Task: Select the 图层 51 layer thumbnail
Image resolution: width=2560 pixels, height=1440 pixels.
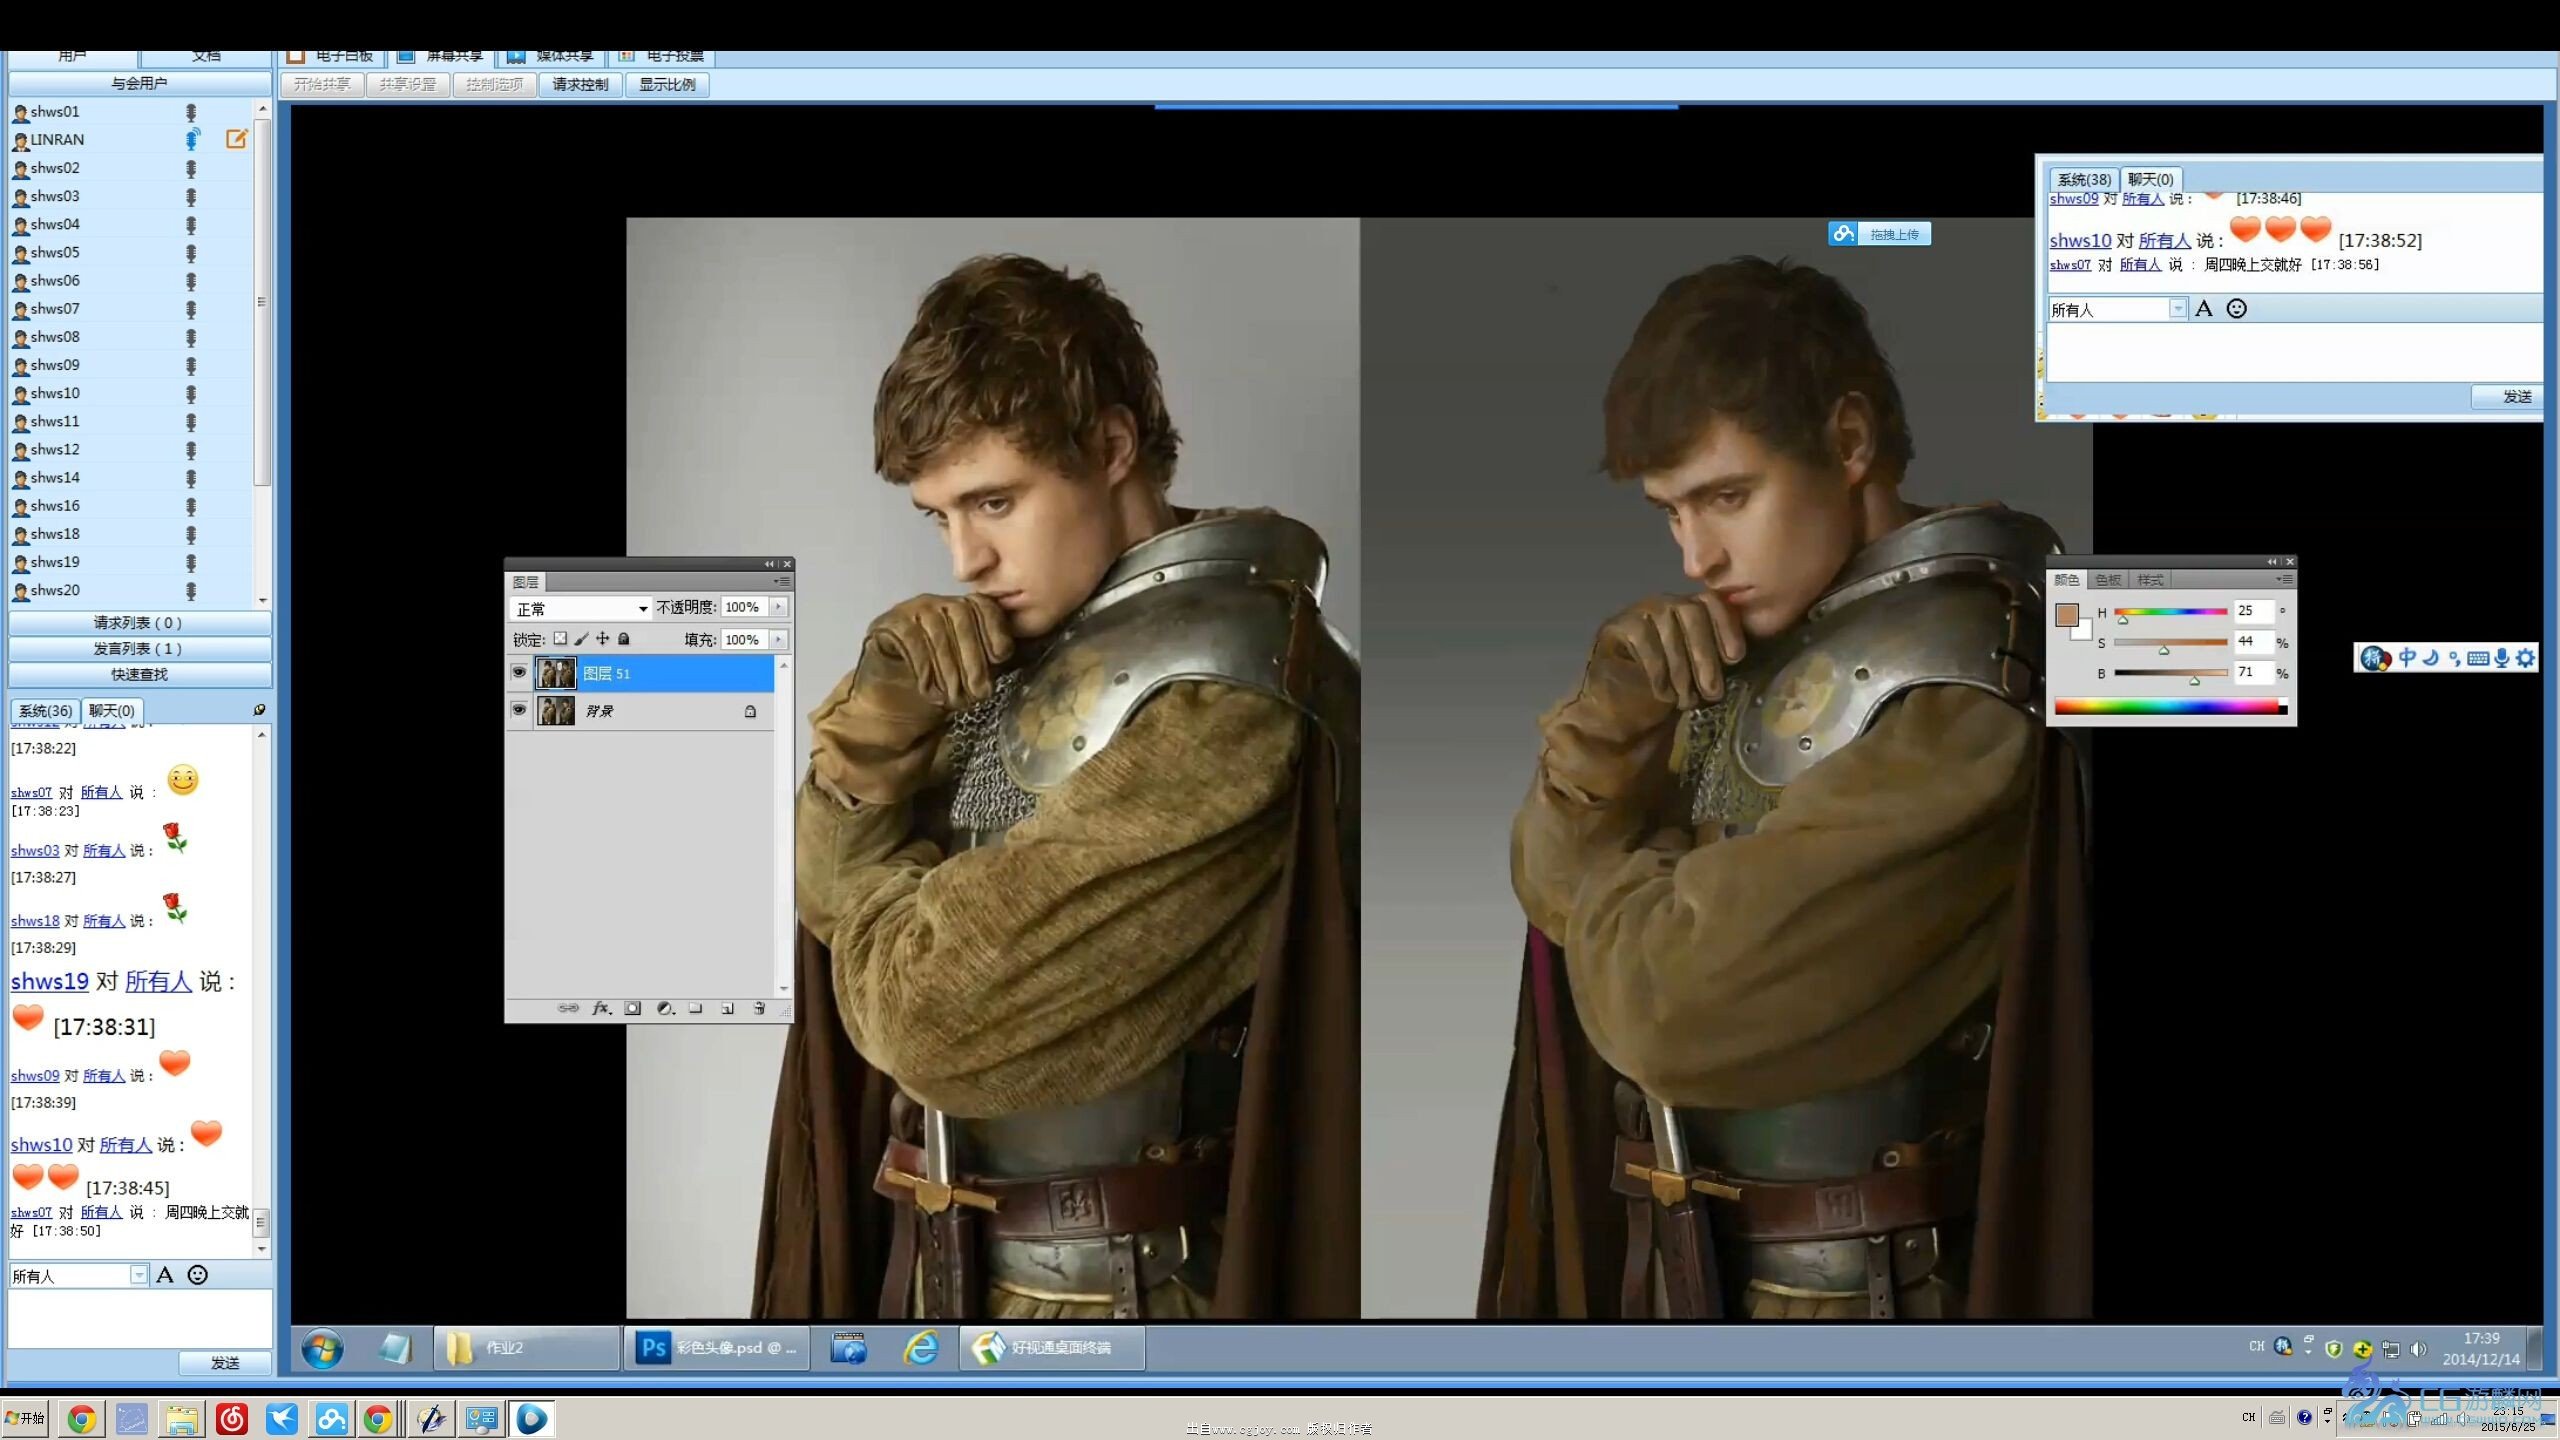Action: click(556, 673)
